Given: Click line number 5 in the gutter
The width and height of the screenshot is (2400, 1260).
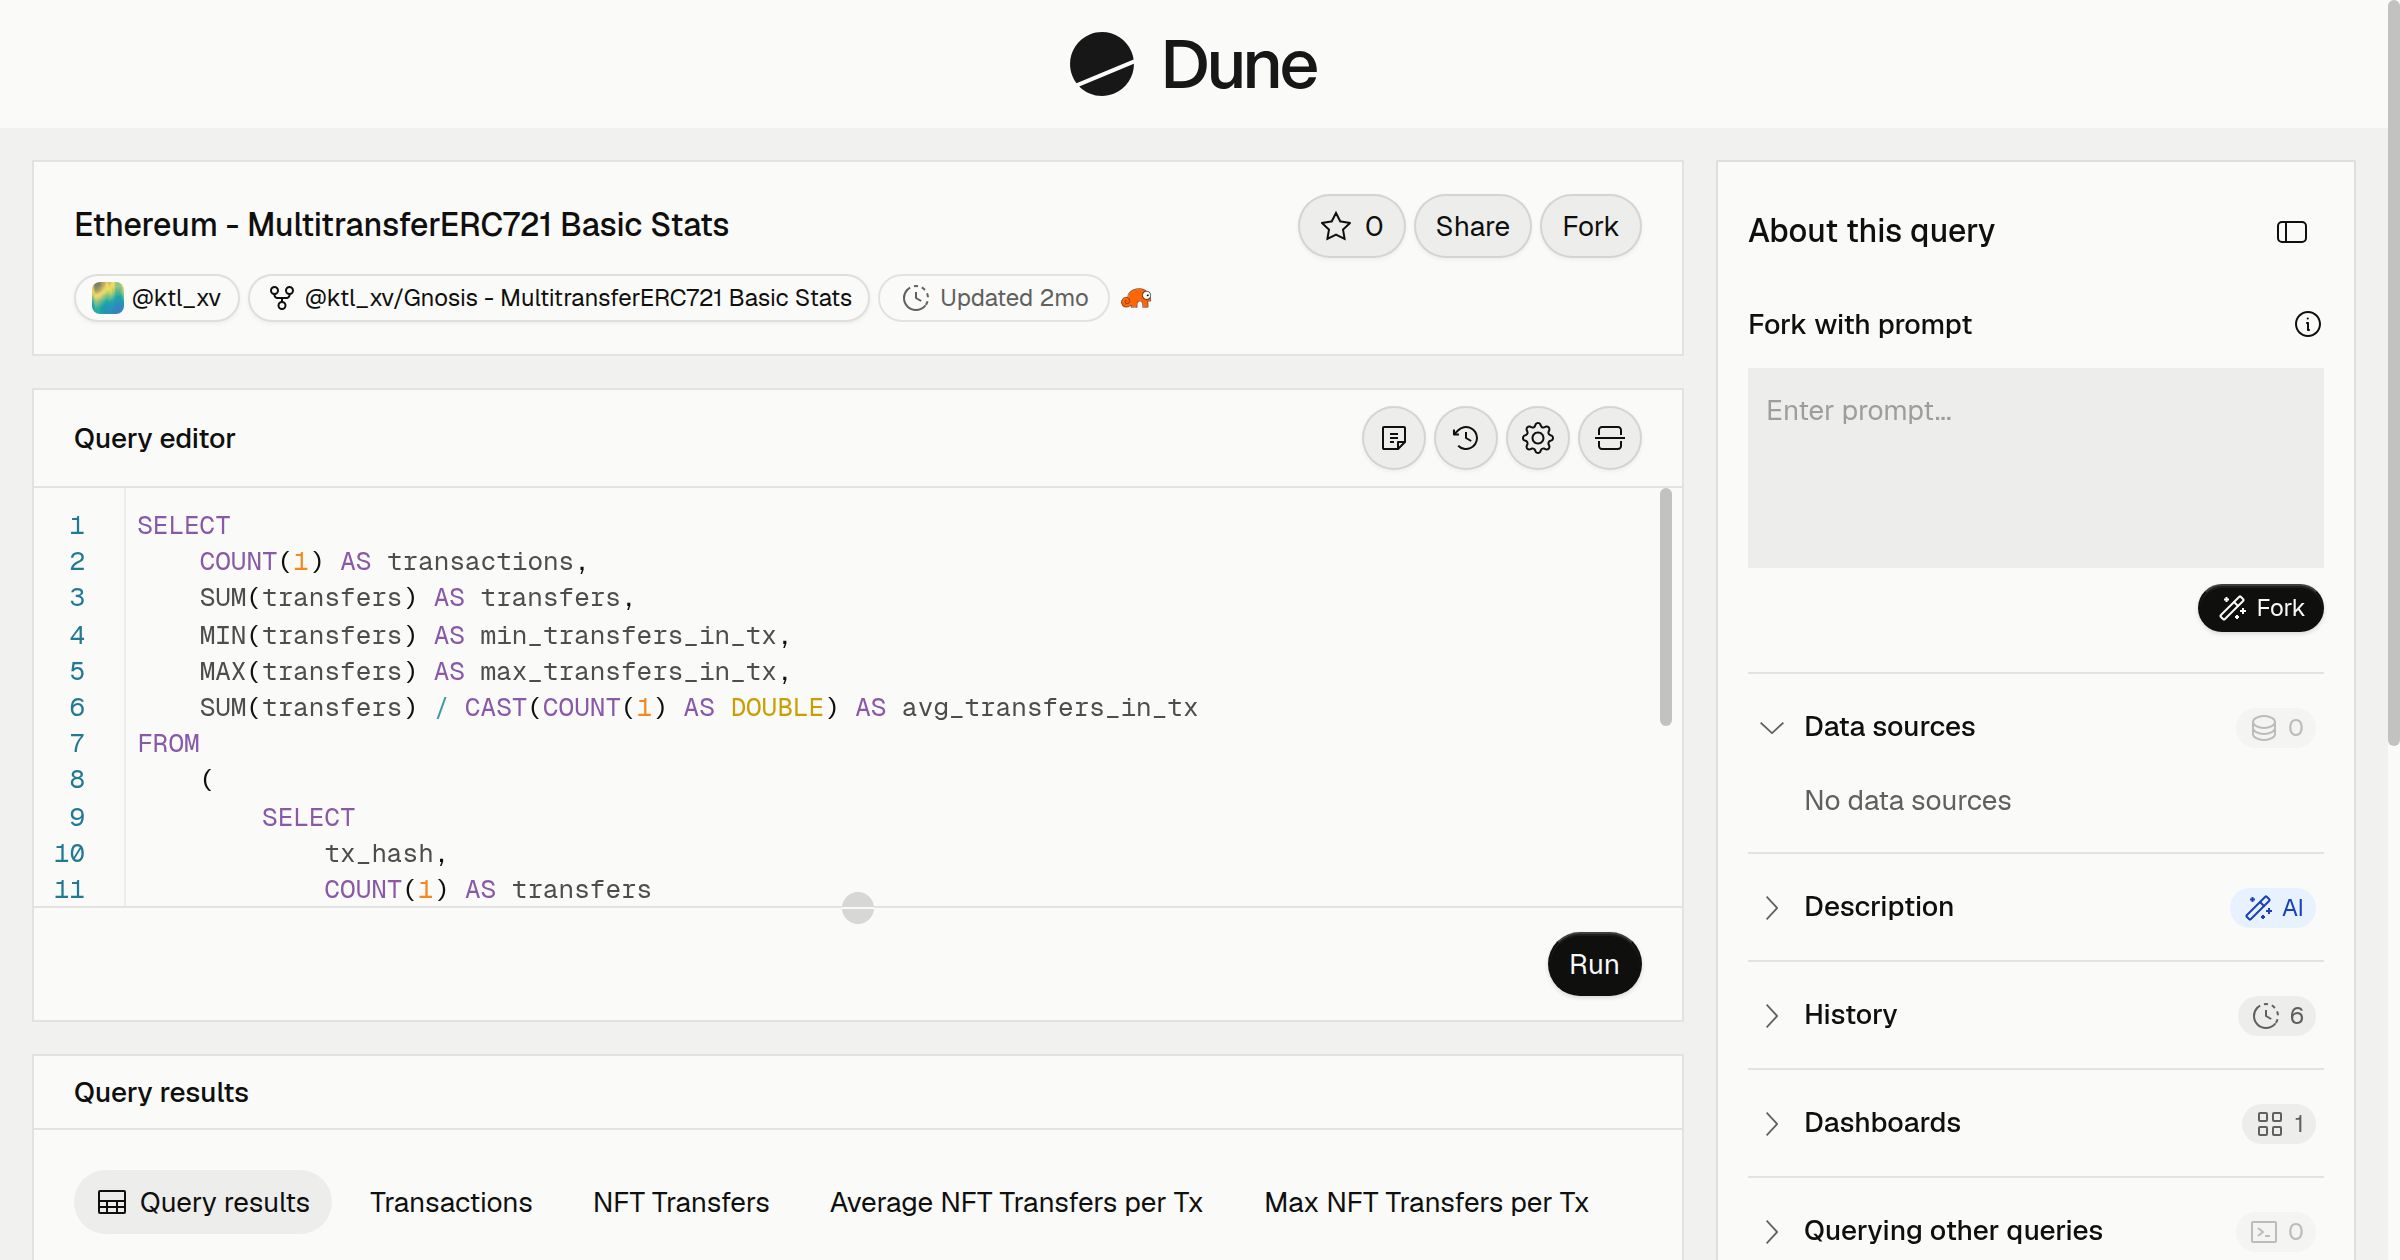Looking at the screenshot, I should [x=77, y=671].
